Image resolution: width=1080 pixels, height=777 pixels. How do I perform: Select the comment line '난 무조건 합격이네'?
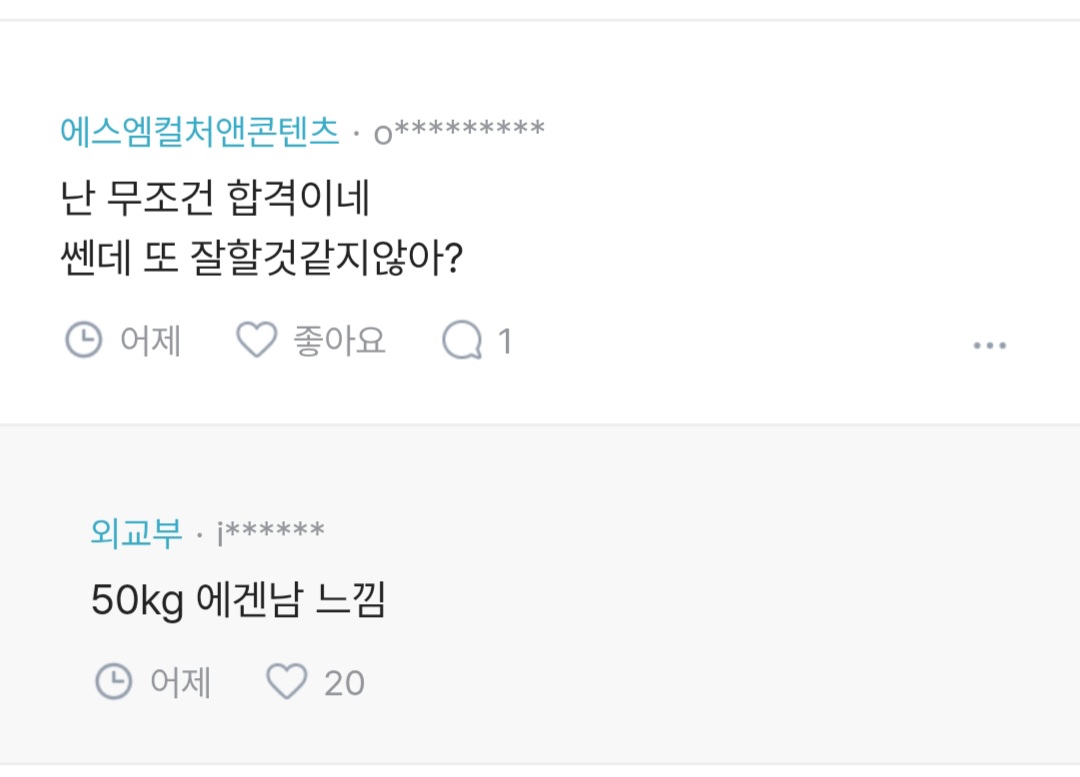(215, 199)
